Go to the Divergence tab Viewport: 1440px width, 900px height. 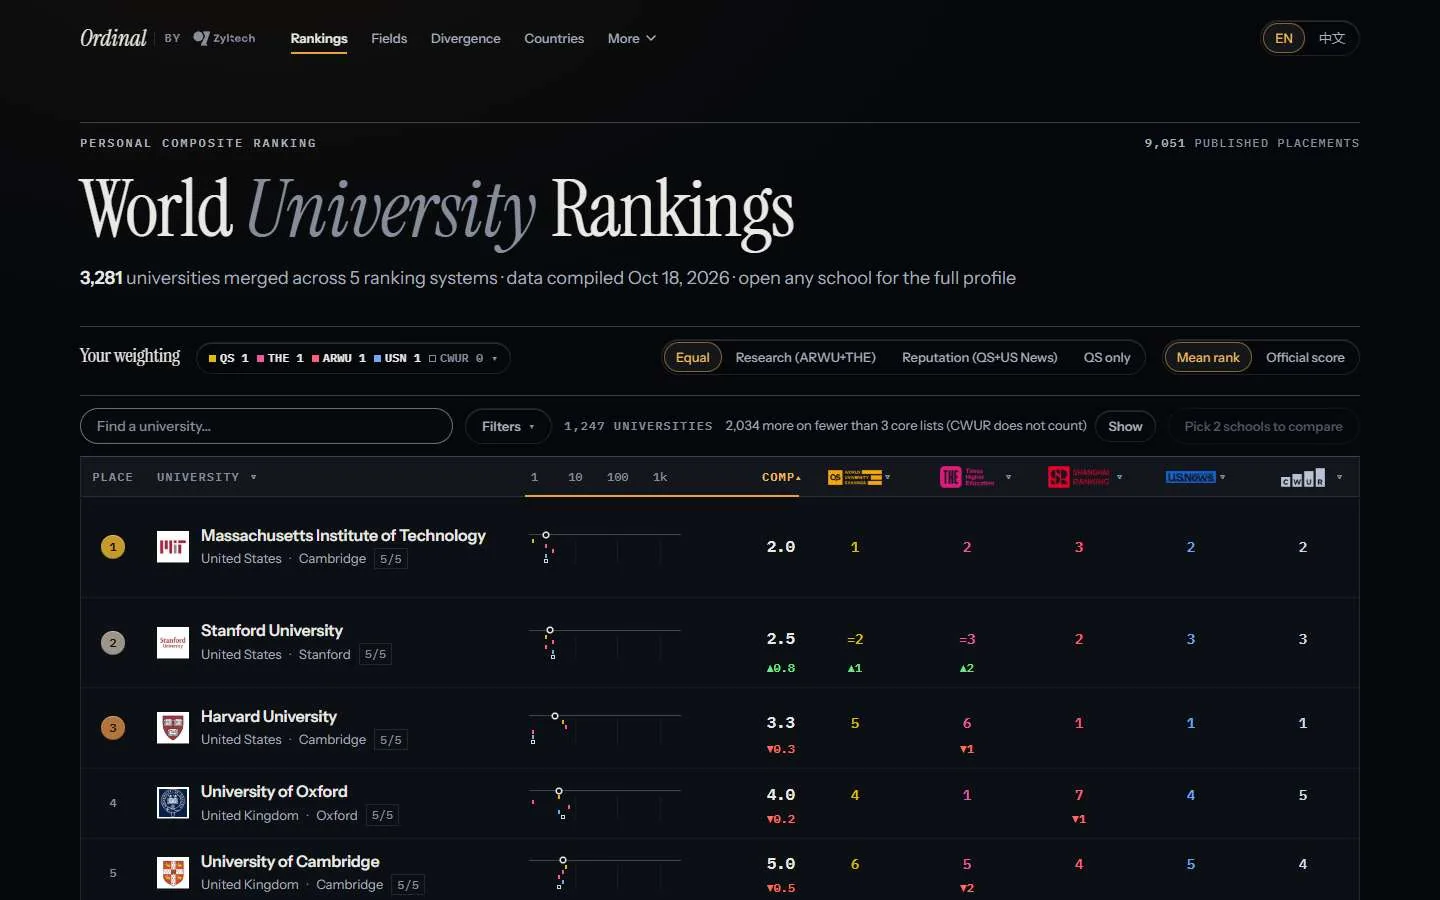(465, 38)
